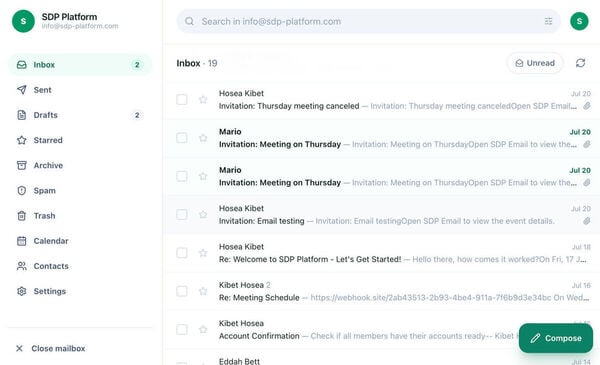Open the Calendar

click(80, 241)
